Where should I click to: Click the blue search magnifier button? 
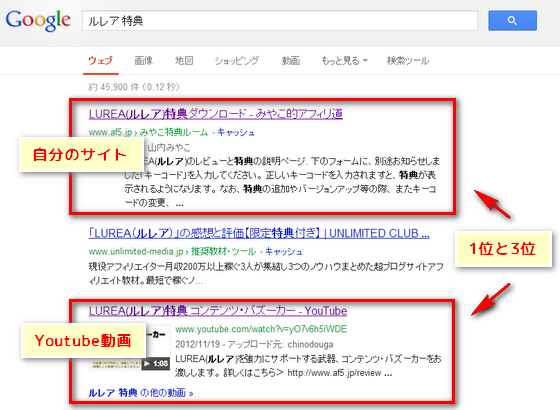point(512,21)
